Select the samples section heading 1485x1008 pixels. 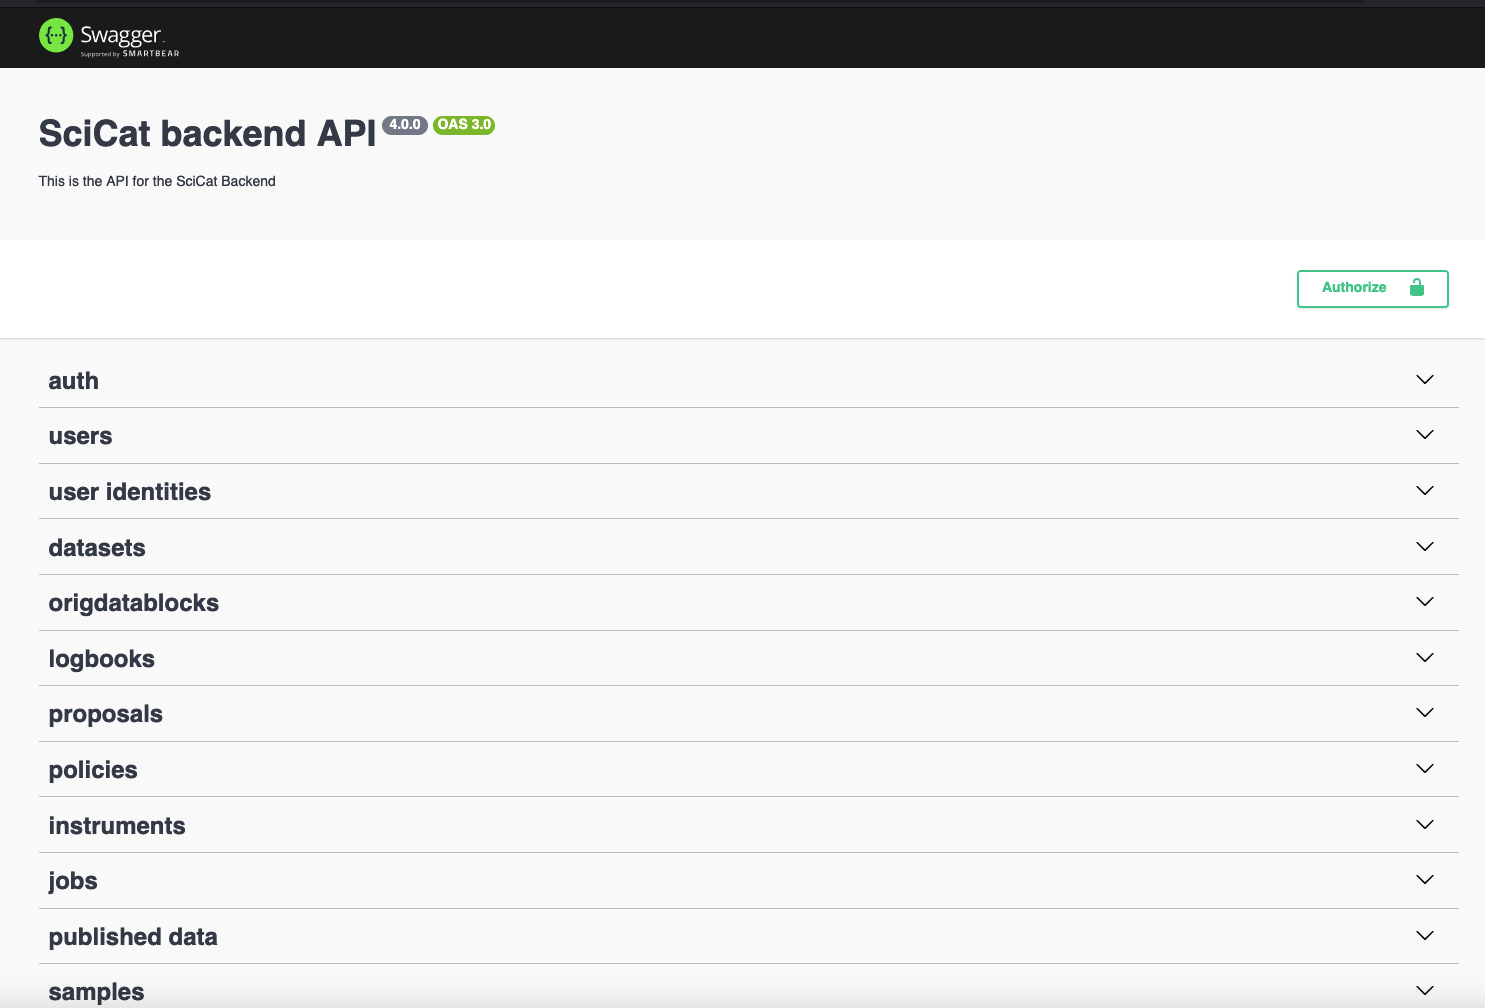[x=96, y=992]
